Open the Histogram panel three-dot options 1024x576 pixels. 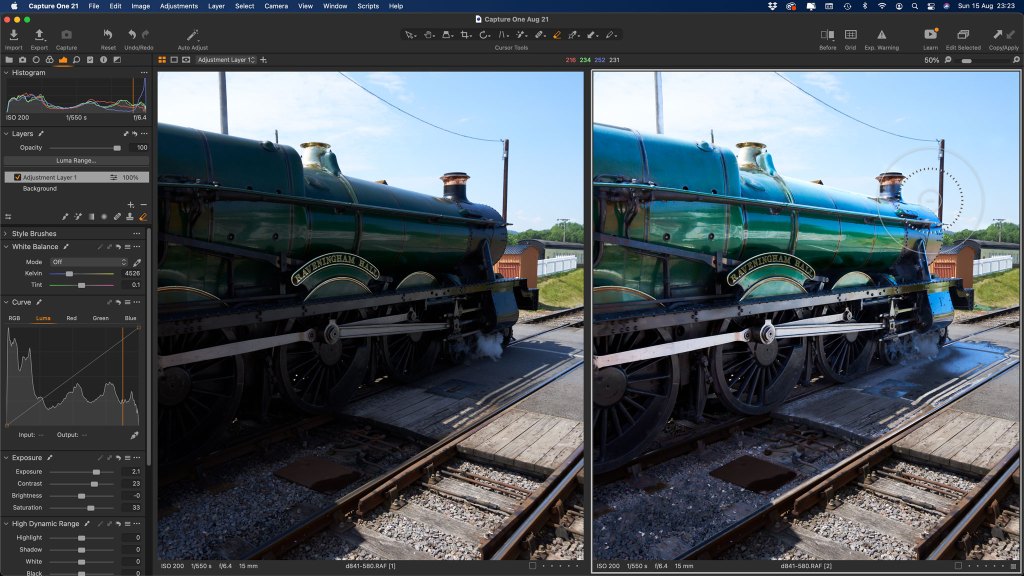143,72
